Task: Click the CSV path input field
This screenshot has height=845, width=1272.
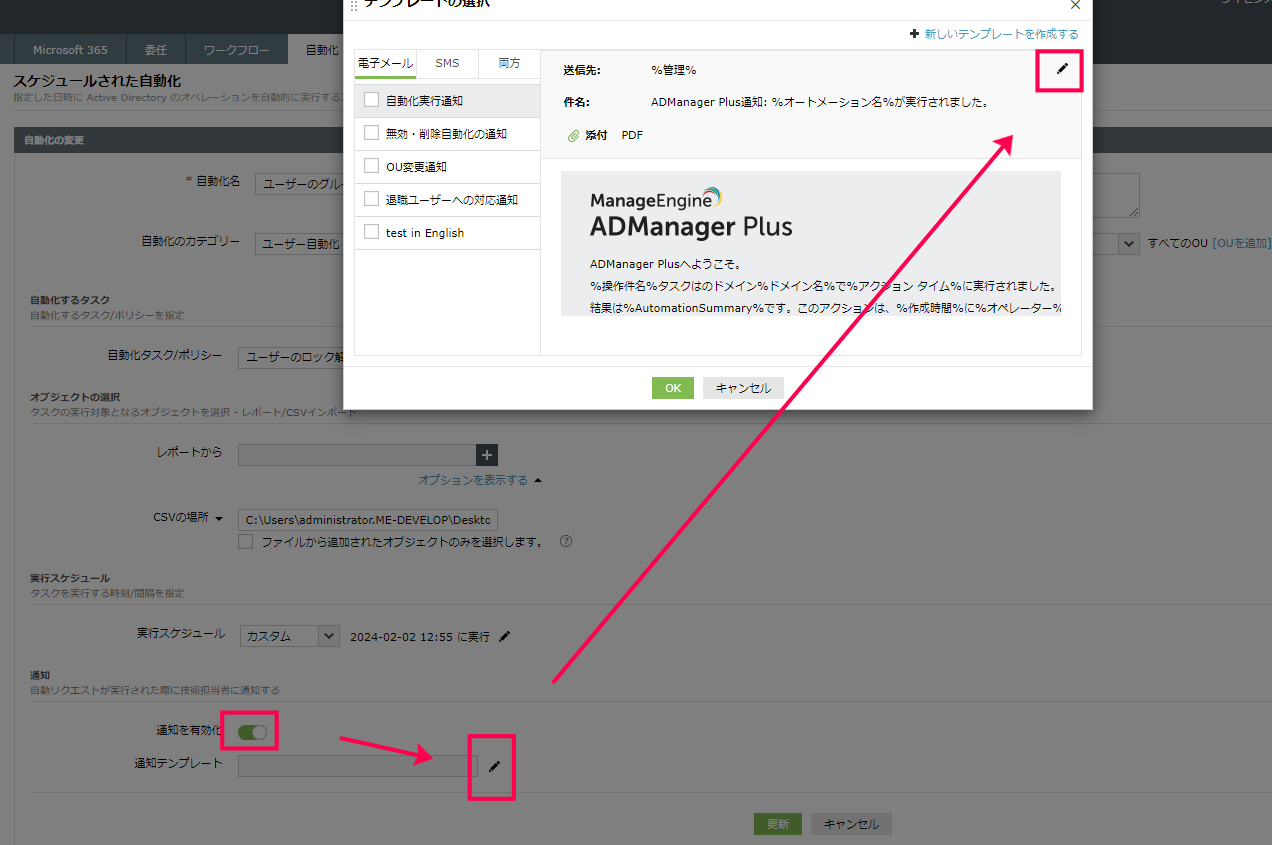Action: point(368,520)
